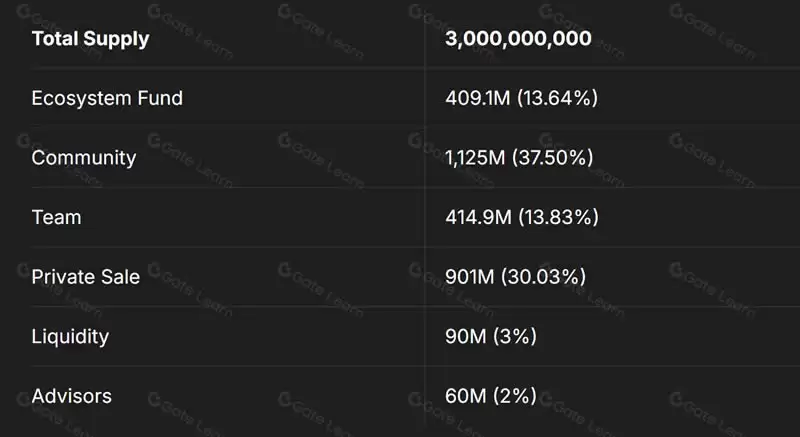
Task: Click the 30.03% private sale percentage
Action: coord(543,277)
